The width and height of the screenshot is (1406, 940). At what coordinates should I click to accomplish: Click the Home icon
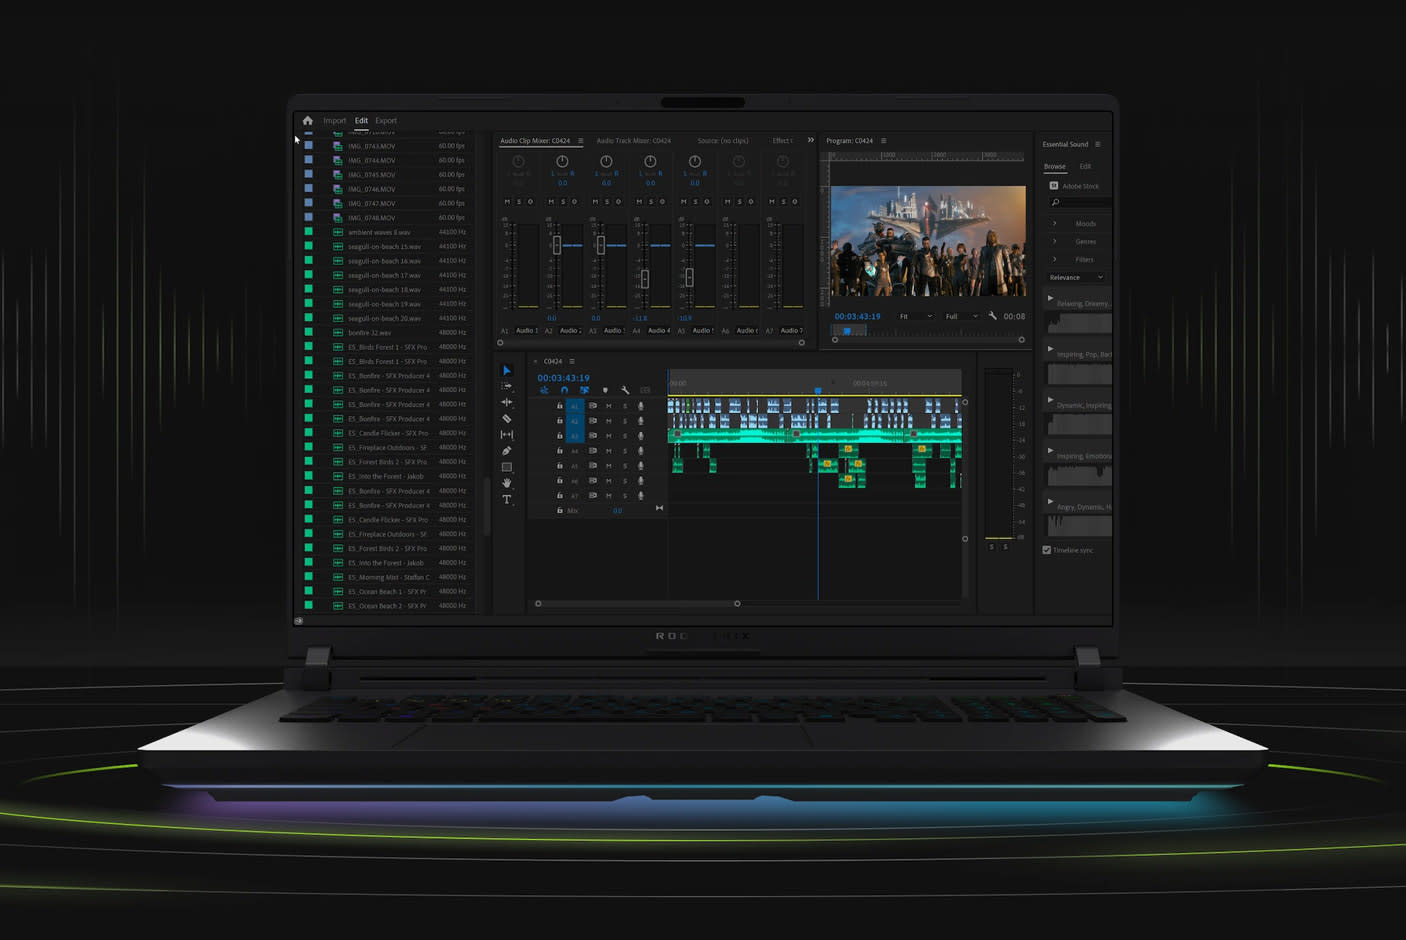(x=308, y=121)
